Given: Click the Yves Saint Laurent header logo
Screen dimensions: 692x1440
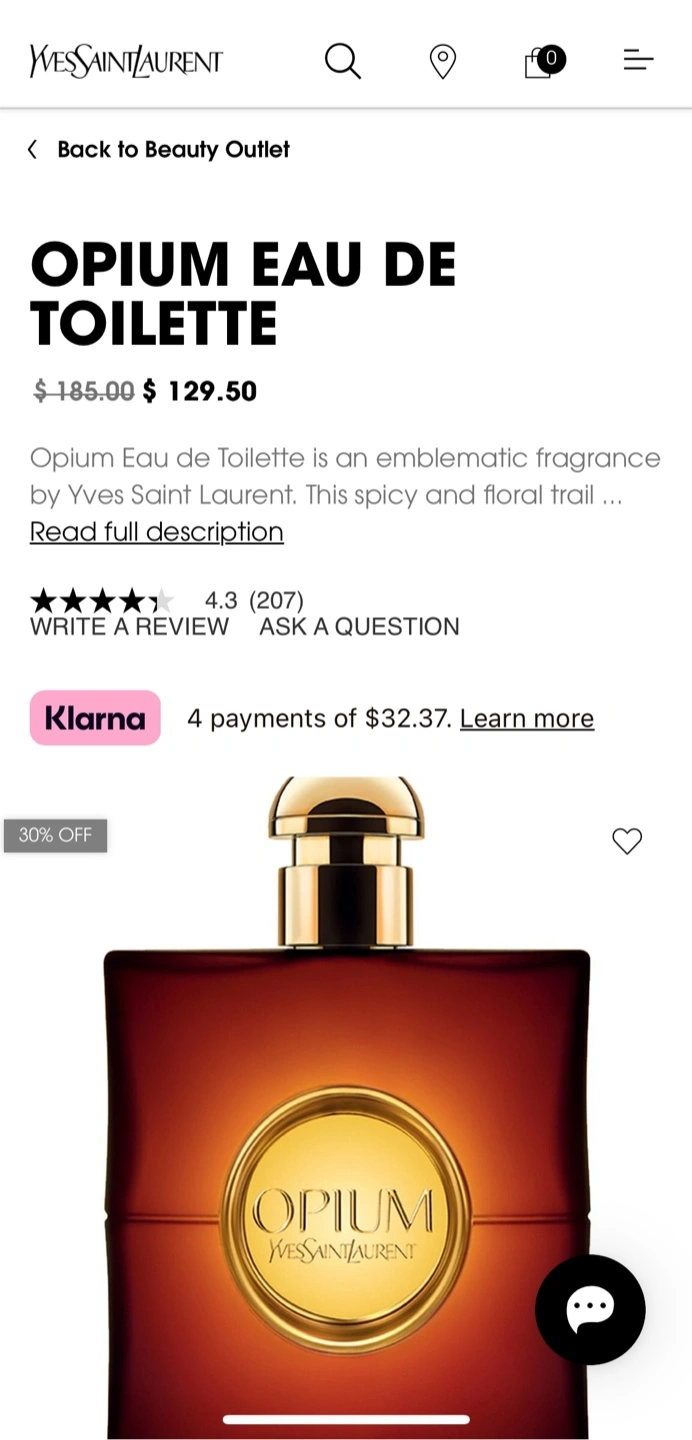Looking at the screenshot, I should click(126, 61).
